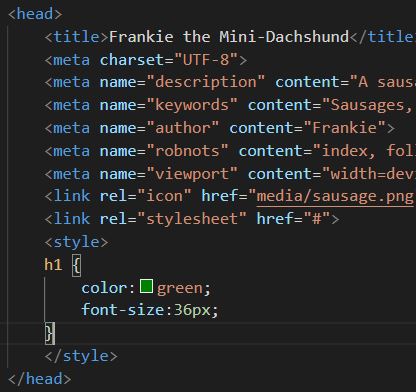Click the "description" attribute value
416x392 pixels.
[x=206, y=82]
